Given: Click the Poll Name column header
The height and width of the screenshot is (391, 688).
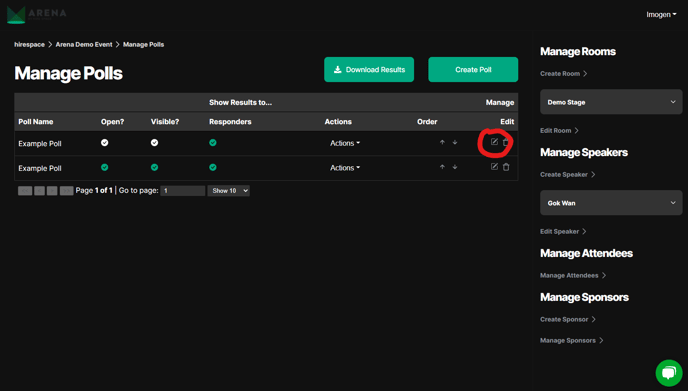Looking at the screenshot, I should coord(36,122).
